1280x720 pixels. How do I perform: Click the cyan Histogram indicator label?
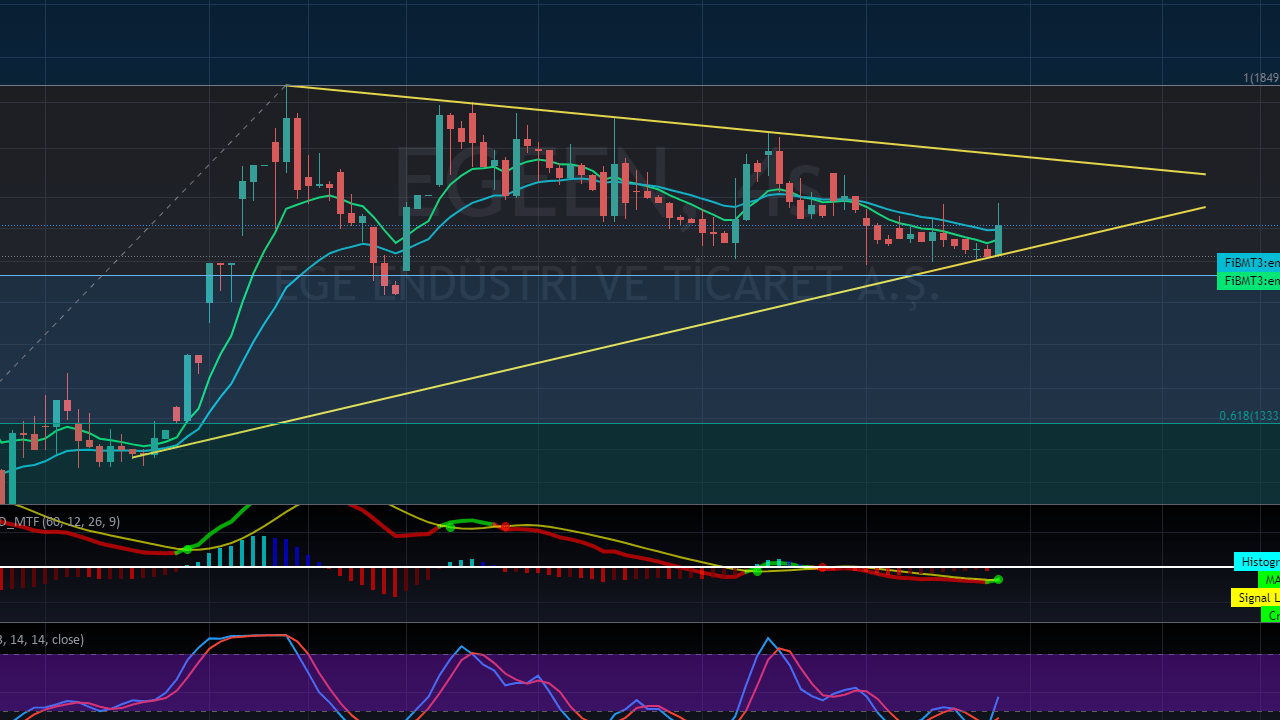1257,562
